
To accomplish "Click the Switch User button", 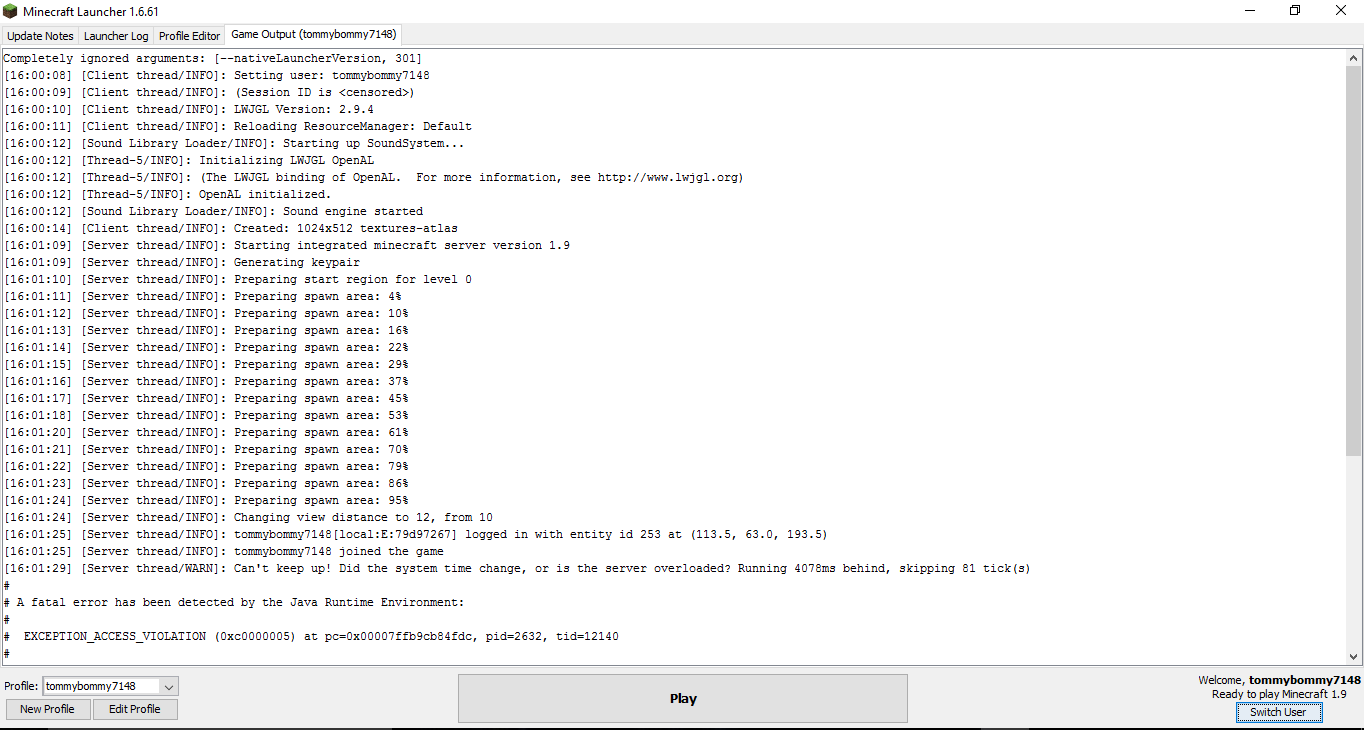I will point(1278,712).
